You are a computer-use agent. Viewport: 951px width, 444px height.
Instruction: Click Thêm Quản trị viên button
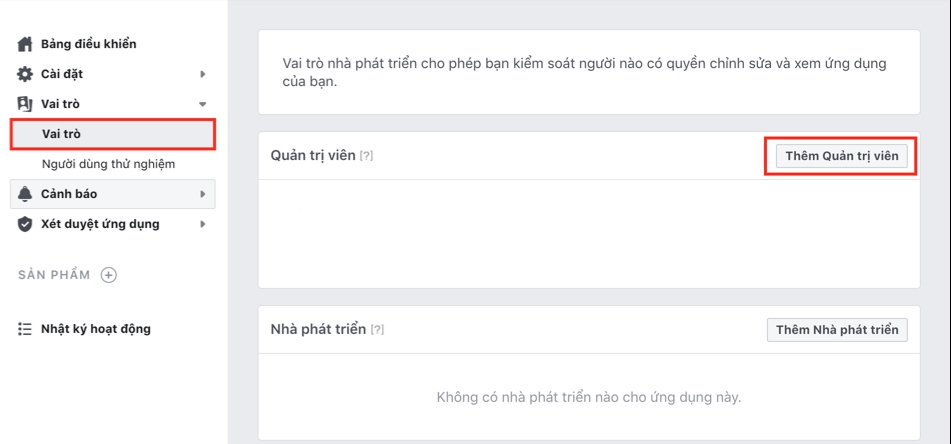(841, 156)
